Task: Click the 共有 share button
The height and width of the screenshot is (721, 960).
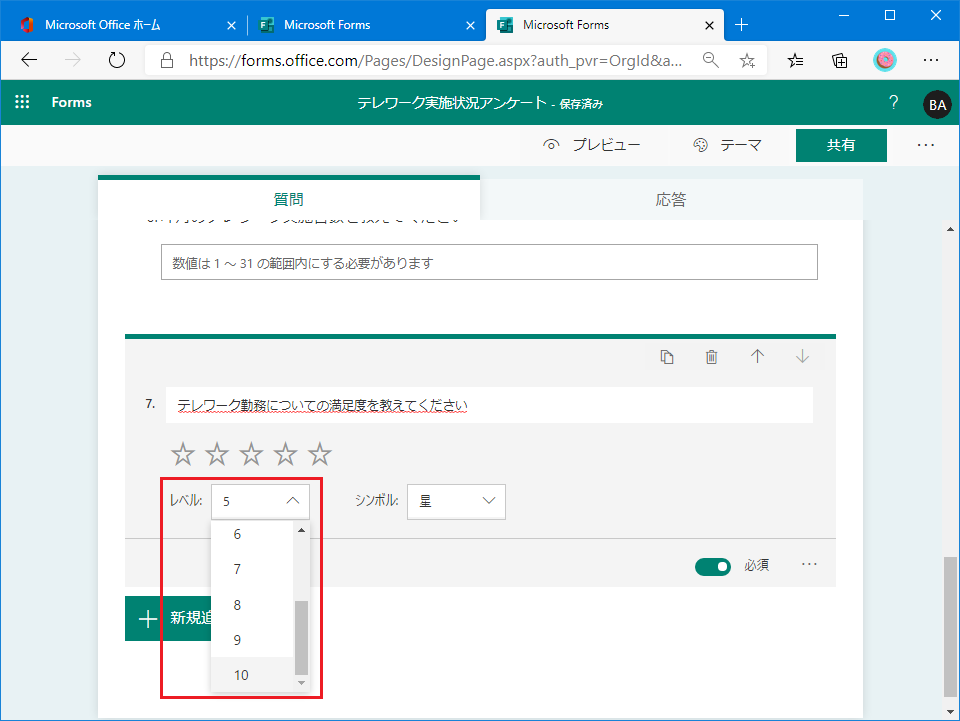Action: tap(841, 145)
